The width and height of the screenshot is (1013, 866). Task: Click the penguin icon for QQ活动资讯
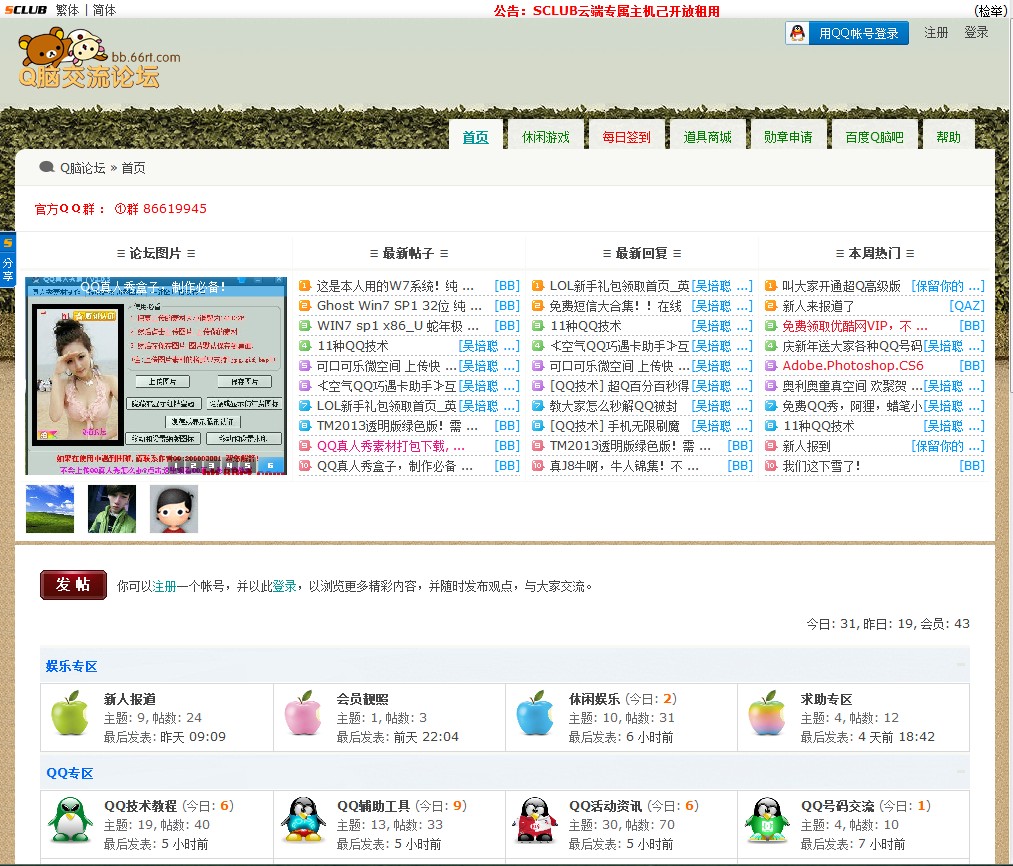(x=535, y=819)
